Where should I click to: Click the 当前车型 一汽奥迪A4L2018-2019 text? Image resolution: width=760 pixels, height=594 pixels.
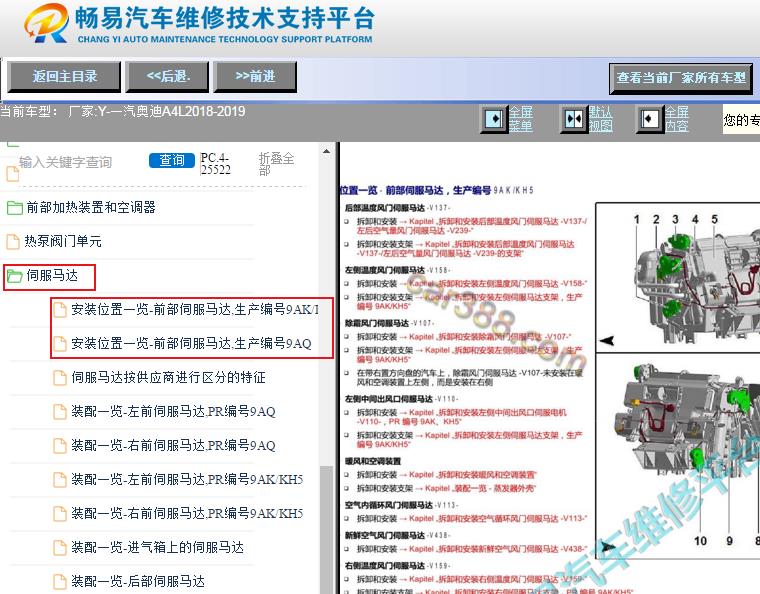123,112
